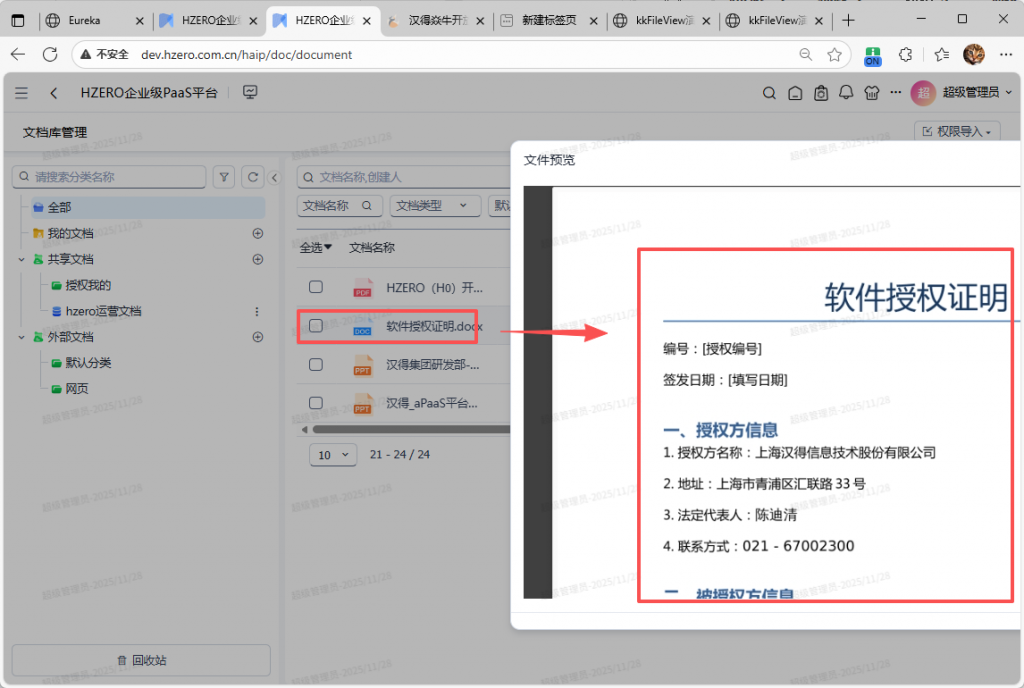This screenshot has width=1024, height=688.
Task: Click the monitor icon beside the HZERO title
Action: [x=250, y=93]
